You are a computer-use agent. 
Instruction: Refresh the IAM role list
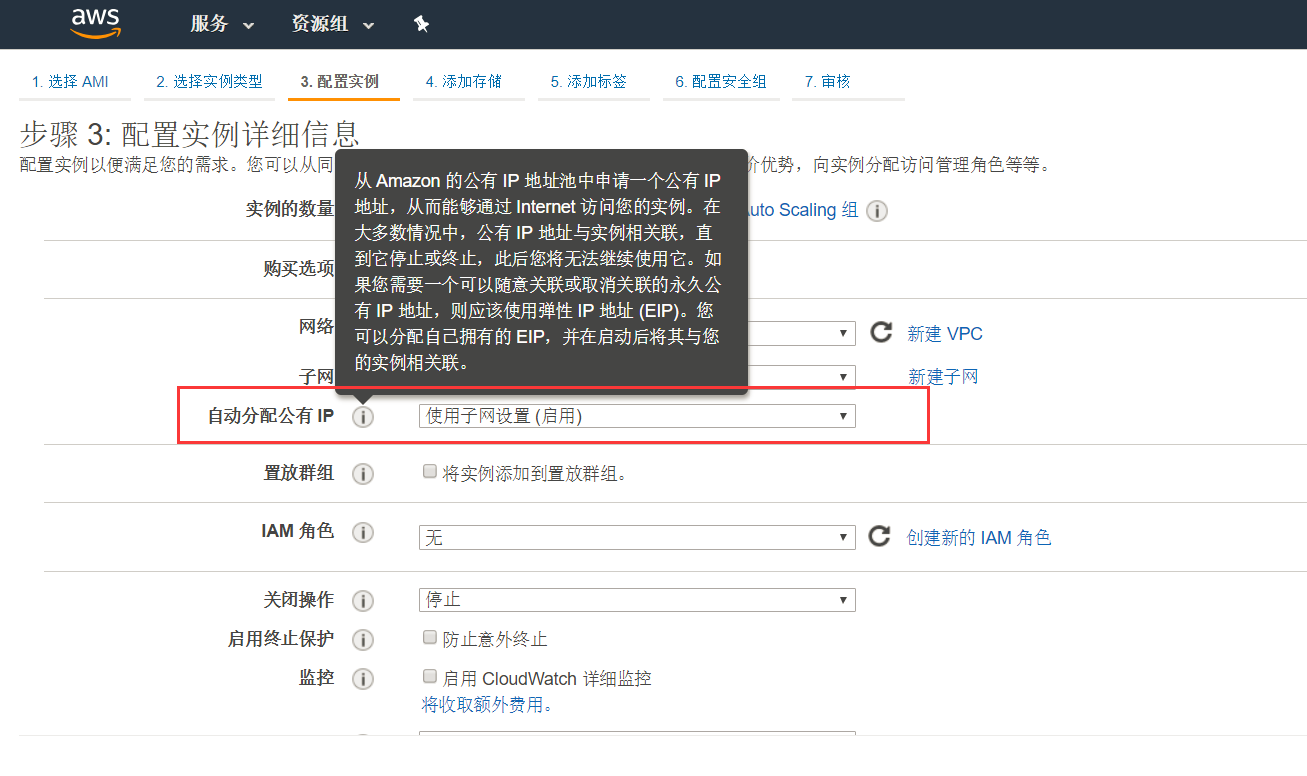pos(879,536)
